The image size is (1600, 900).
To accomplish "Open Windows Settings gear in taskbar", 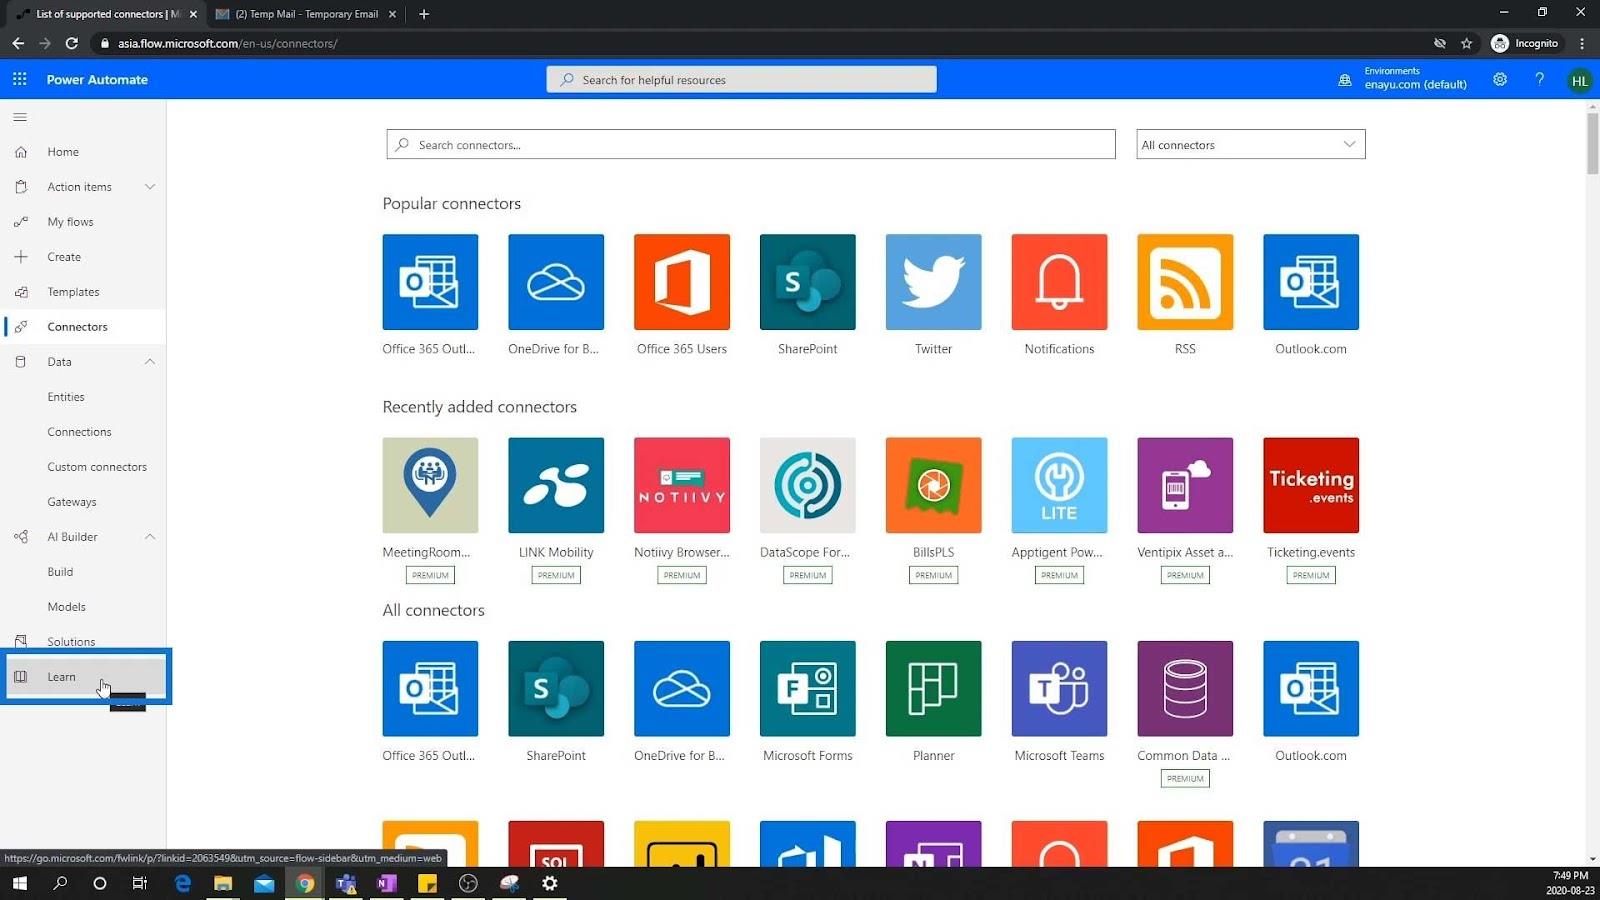I will point(549,883).
